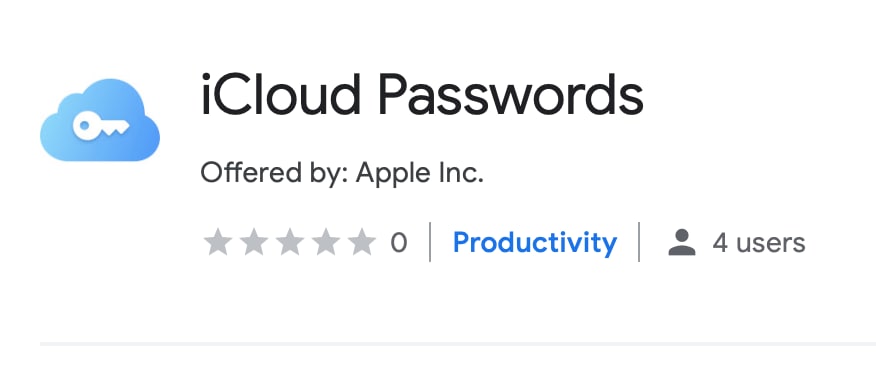This screenshot has height=368, width=876.
Task: Select the first rating star
Action: point(218,242)
